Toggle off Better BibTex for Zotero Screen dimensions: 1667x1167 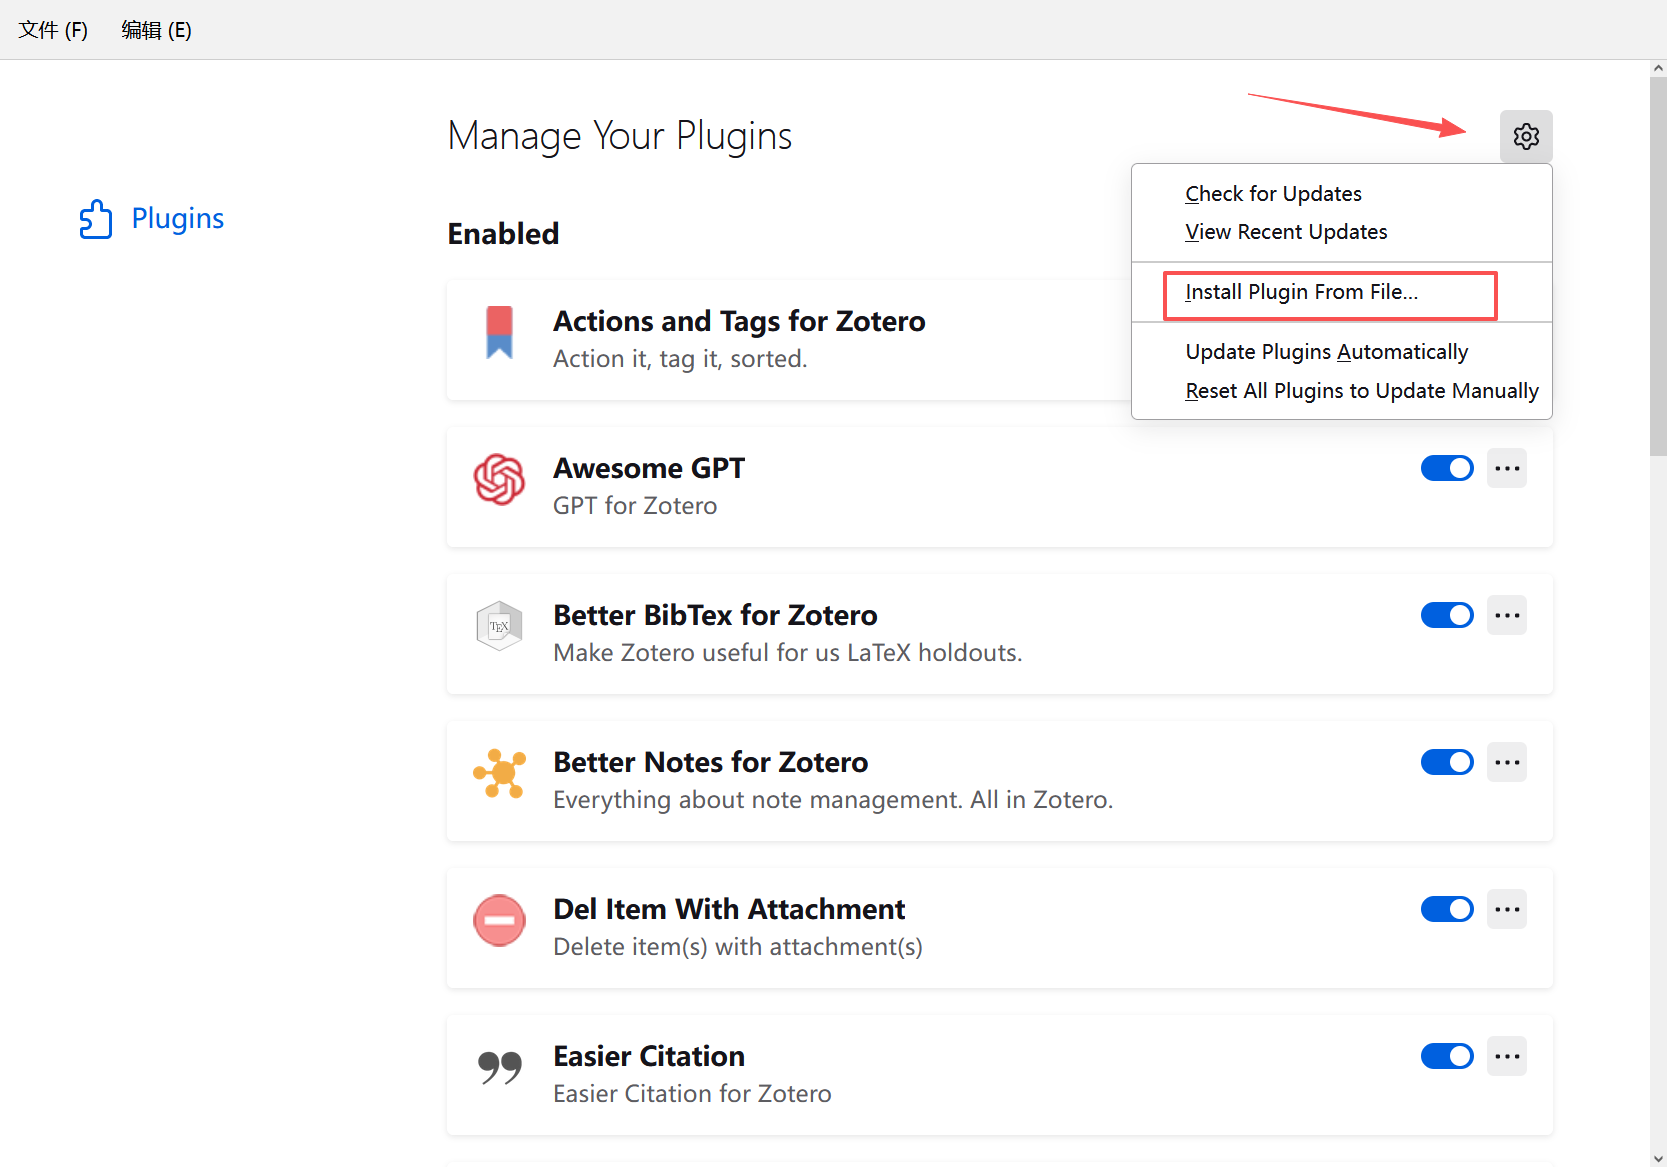1446,615
